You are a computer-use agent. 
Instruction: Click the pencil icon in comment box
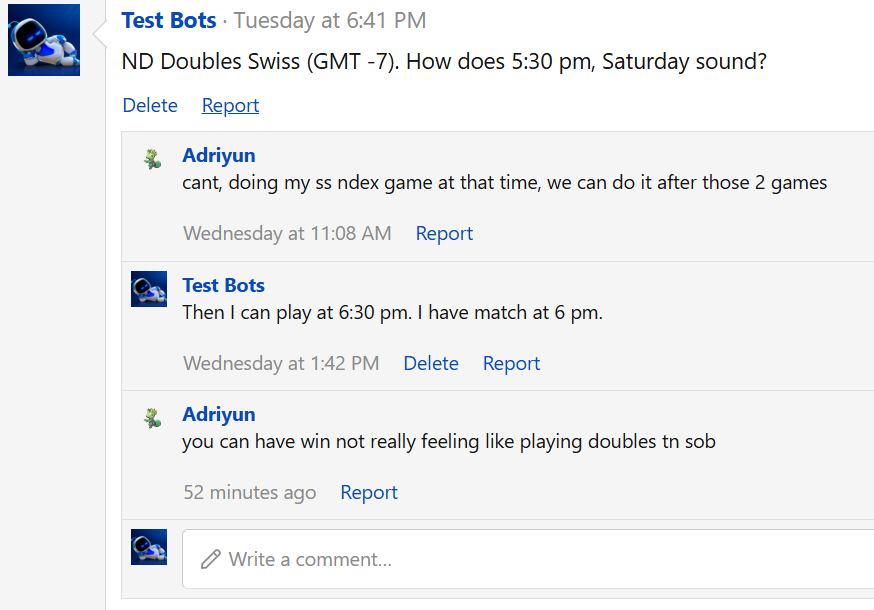211,559
